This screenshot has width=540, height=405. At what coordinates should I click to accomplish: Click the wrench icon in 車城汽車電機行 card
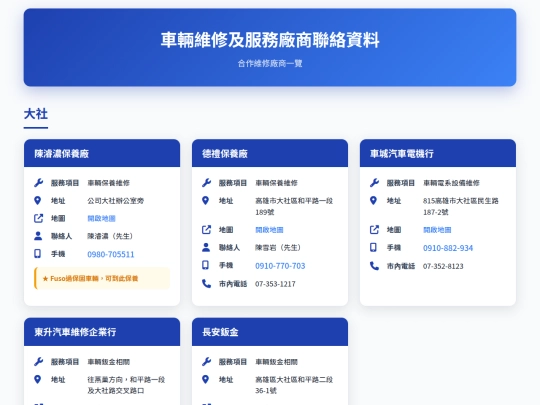[374, 183]
